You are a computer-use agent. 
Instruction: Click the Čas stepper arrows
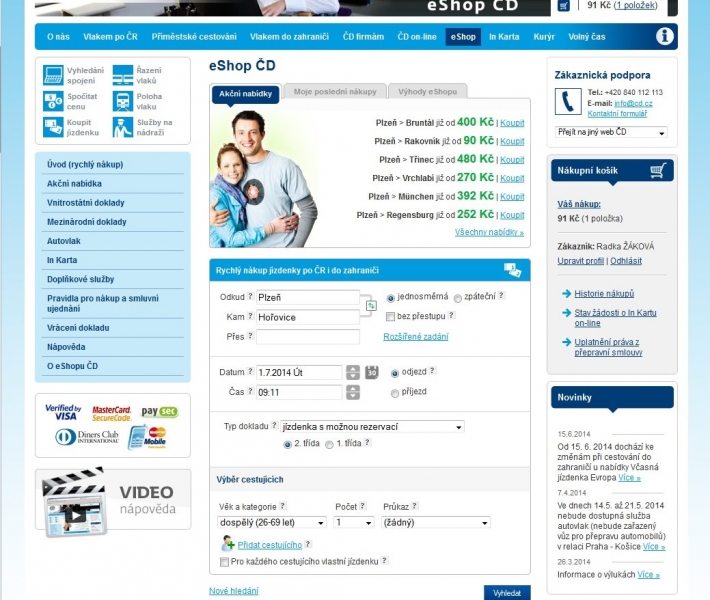(x=353, y=392)
